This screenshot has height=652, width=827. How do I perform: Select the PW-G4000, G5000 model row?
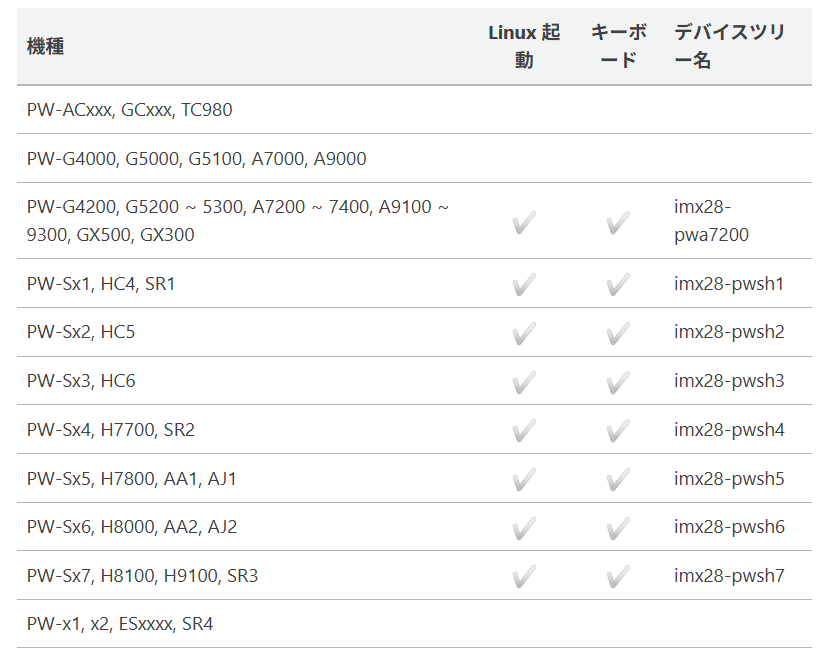[414, 158]
